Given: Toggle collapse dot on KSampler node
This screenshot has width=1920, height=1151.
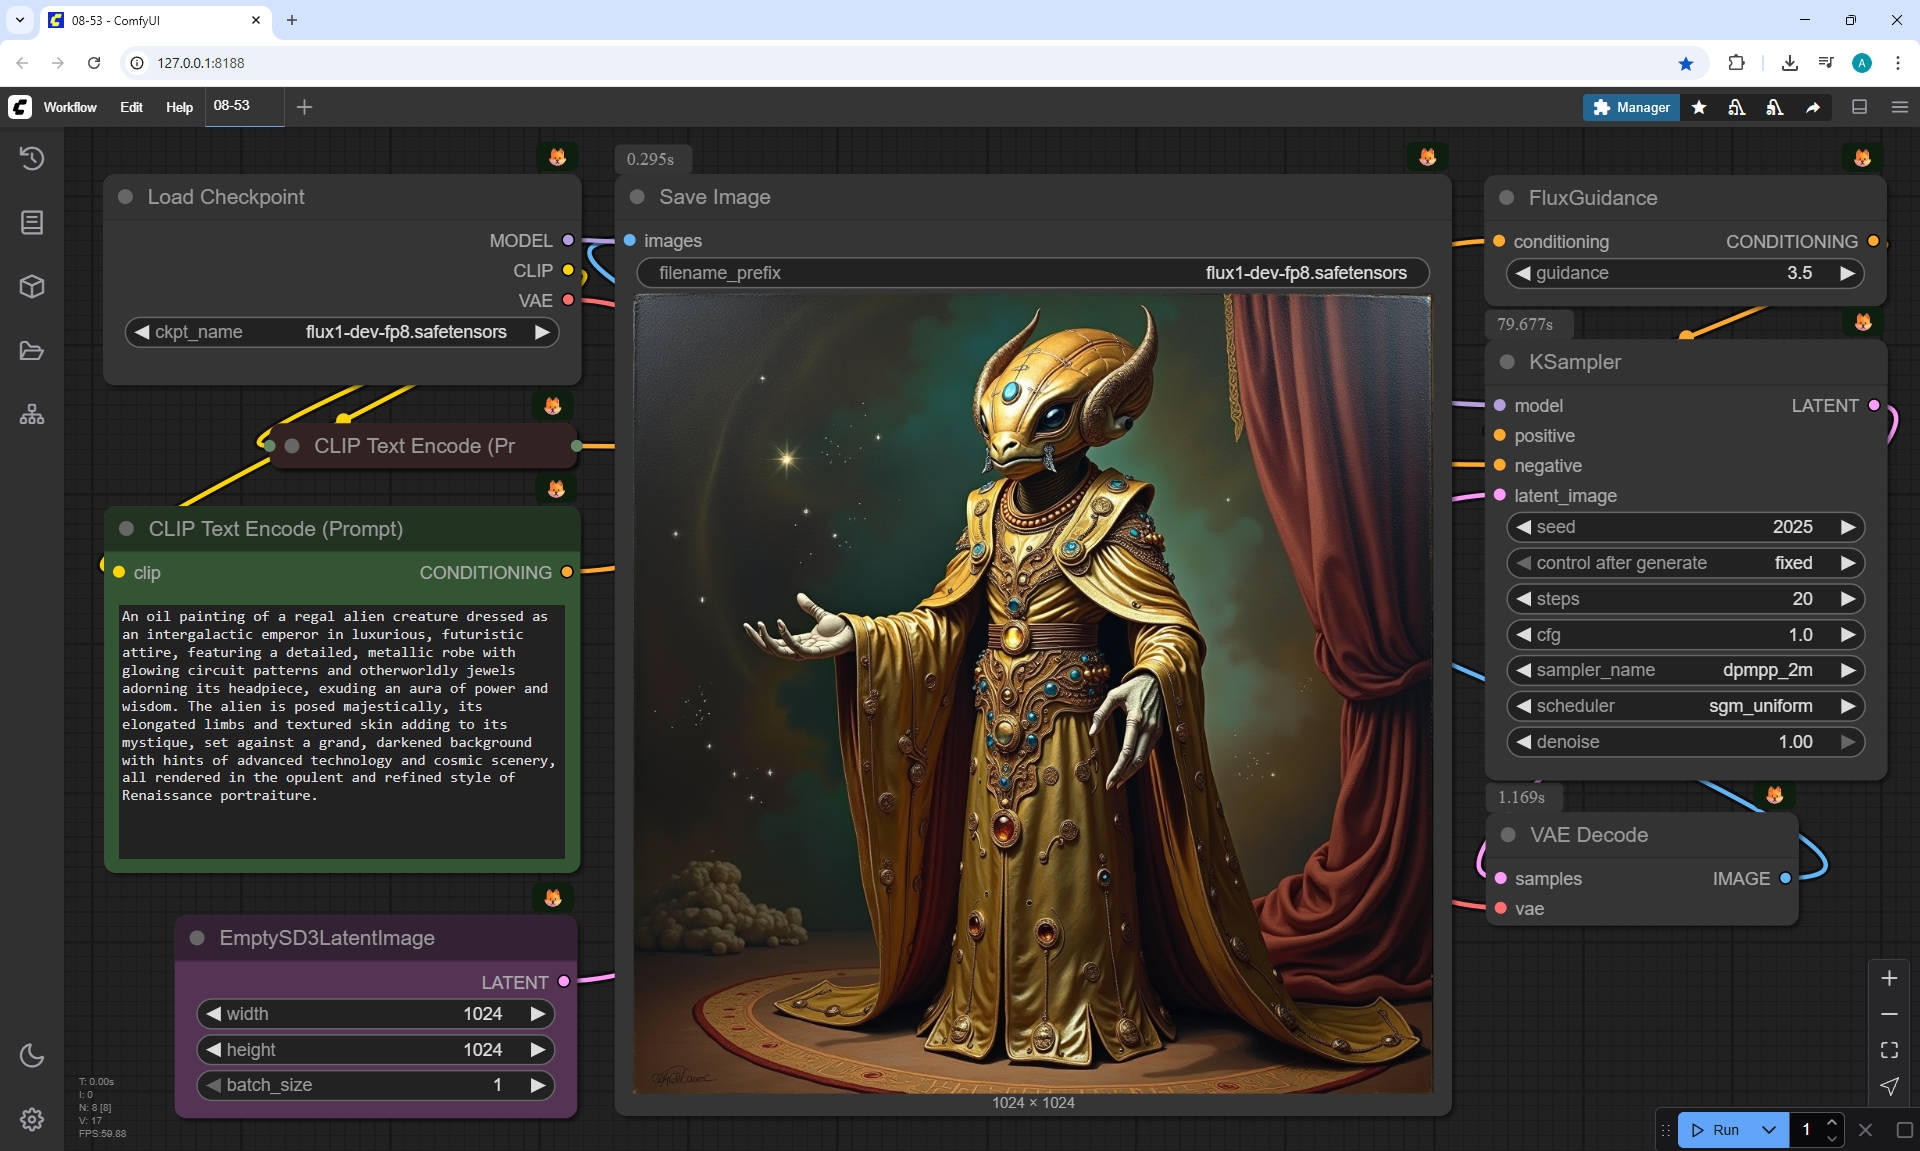Looking at the screenshot, I should tap(1507, 362).
